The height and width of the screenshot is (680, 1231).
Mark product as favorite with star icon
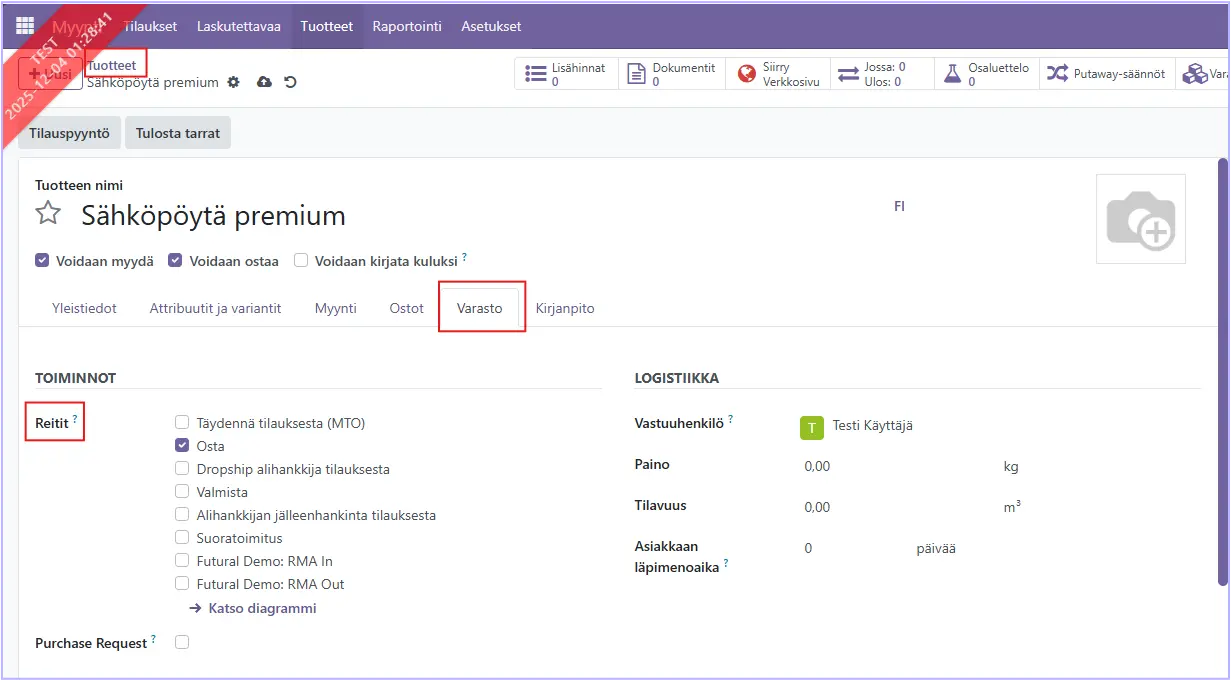(48, 214)
